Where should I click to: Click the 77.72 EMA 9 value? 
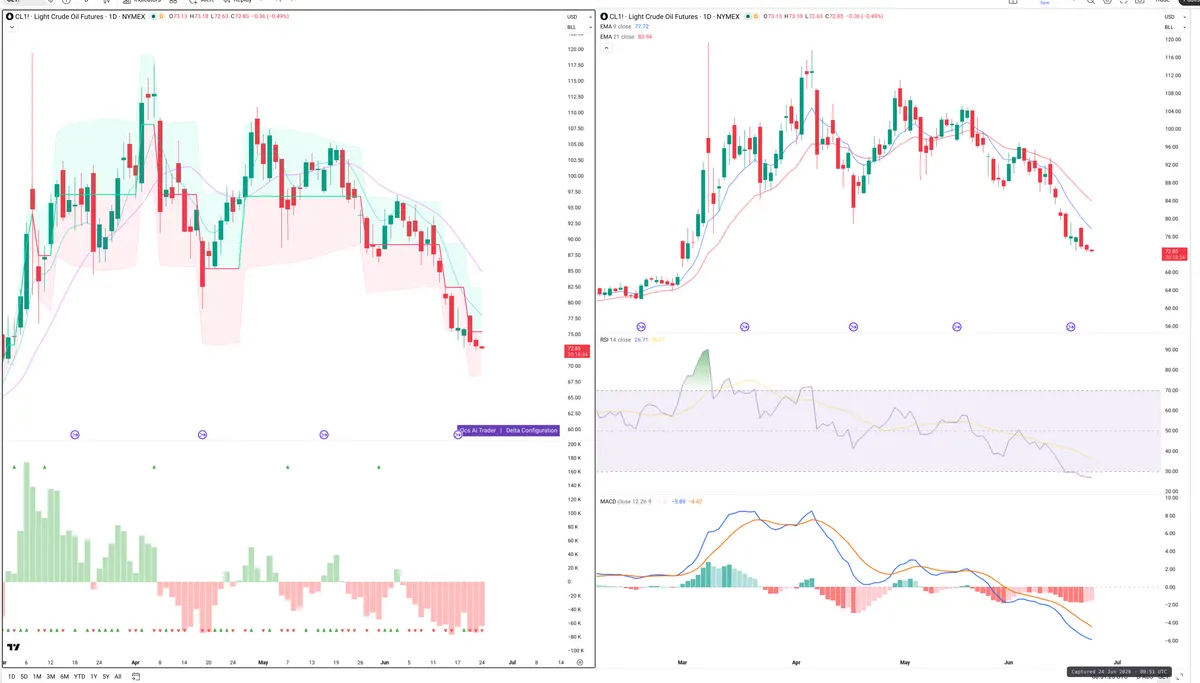pos(642,27)
